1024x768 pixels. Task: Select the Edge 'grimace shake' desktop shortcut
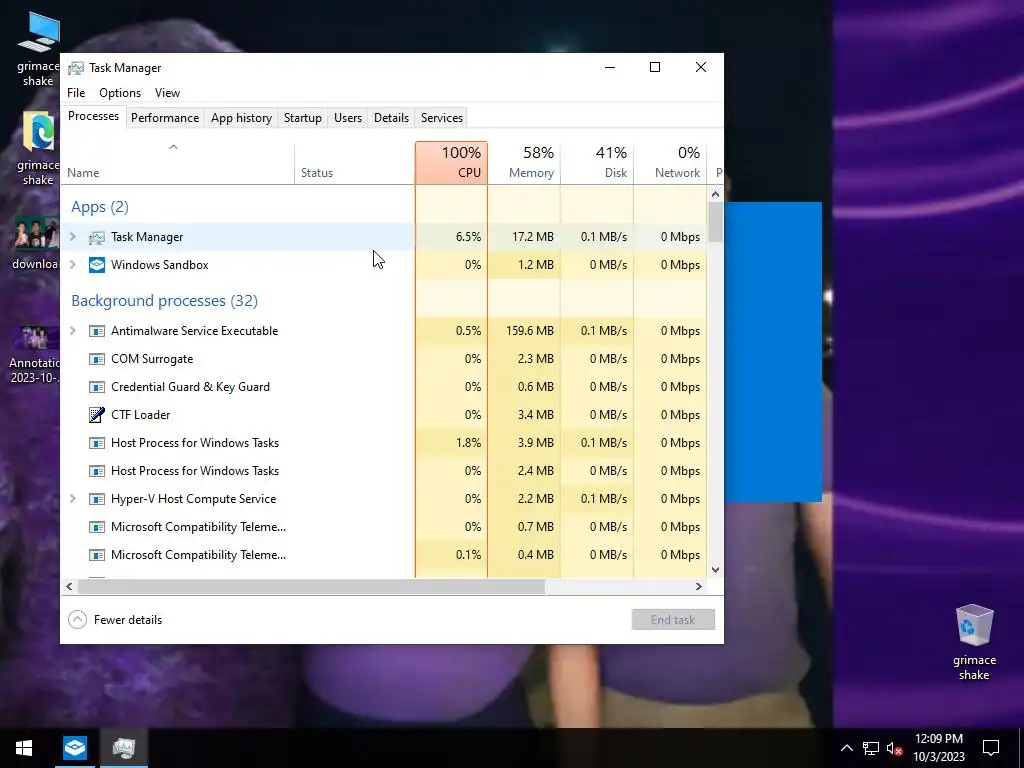(x=38, y=149)
